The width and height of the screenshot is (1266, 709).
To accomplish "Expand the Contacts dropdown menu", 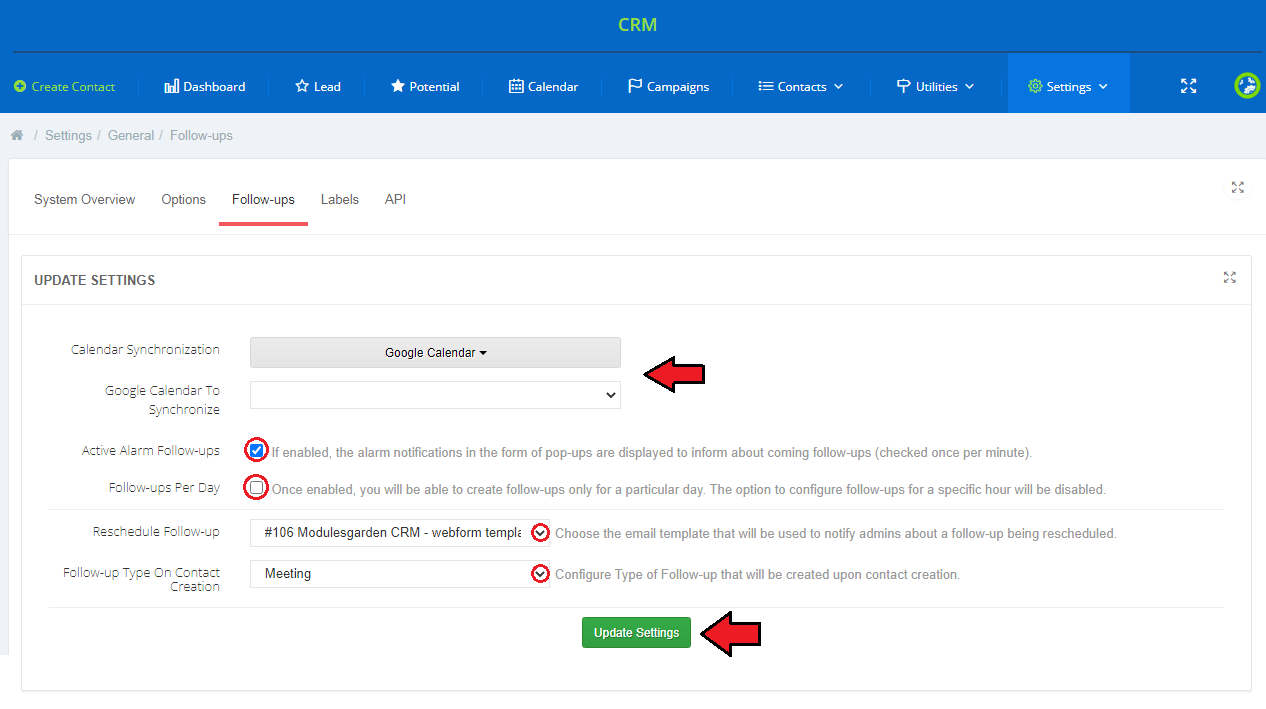I will [801, 87].
